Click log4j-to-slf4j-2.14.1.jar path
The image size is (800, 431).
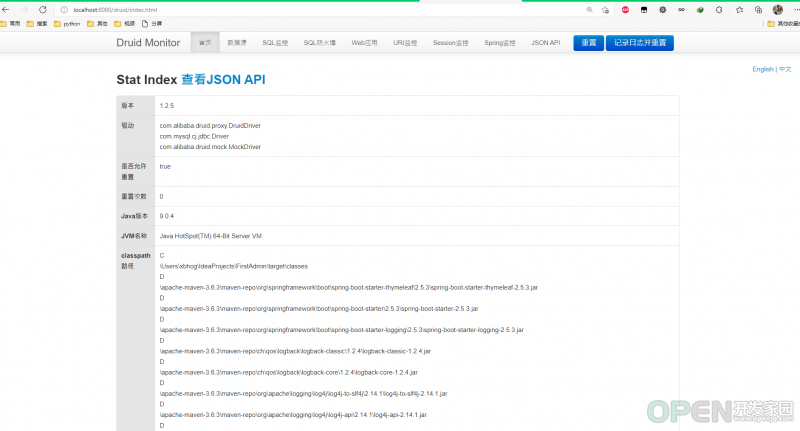click(x=304, y=394)
